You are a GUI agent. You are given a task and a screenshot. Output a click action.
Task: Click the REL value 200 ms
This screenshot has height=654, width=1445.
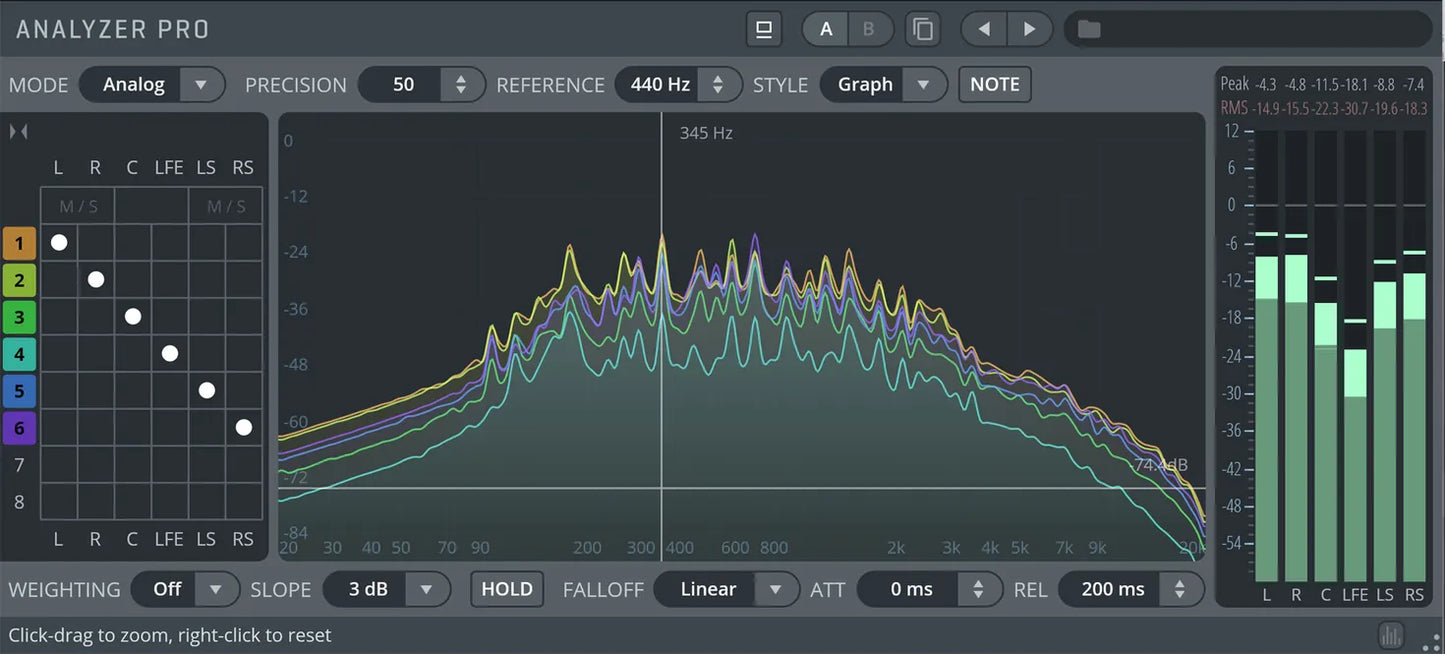pyautogui.click(x=1110, y=589)
